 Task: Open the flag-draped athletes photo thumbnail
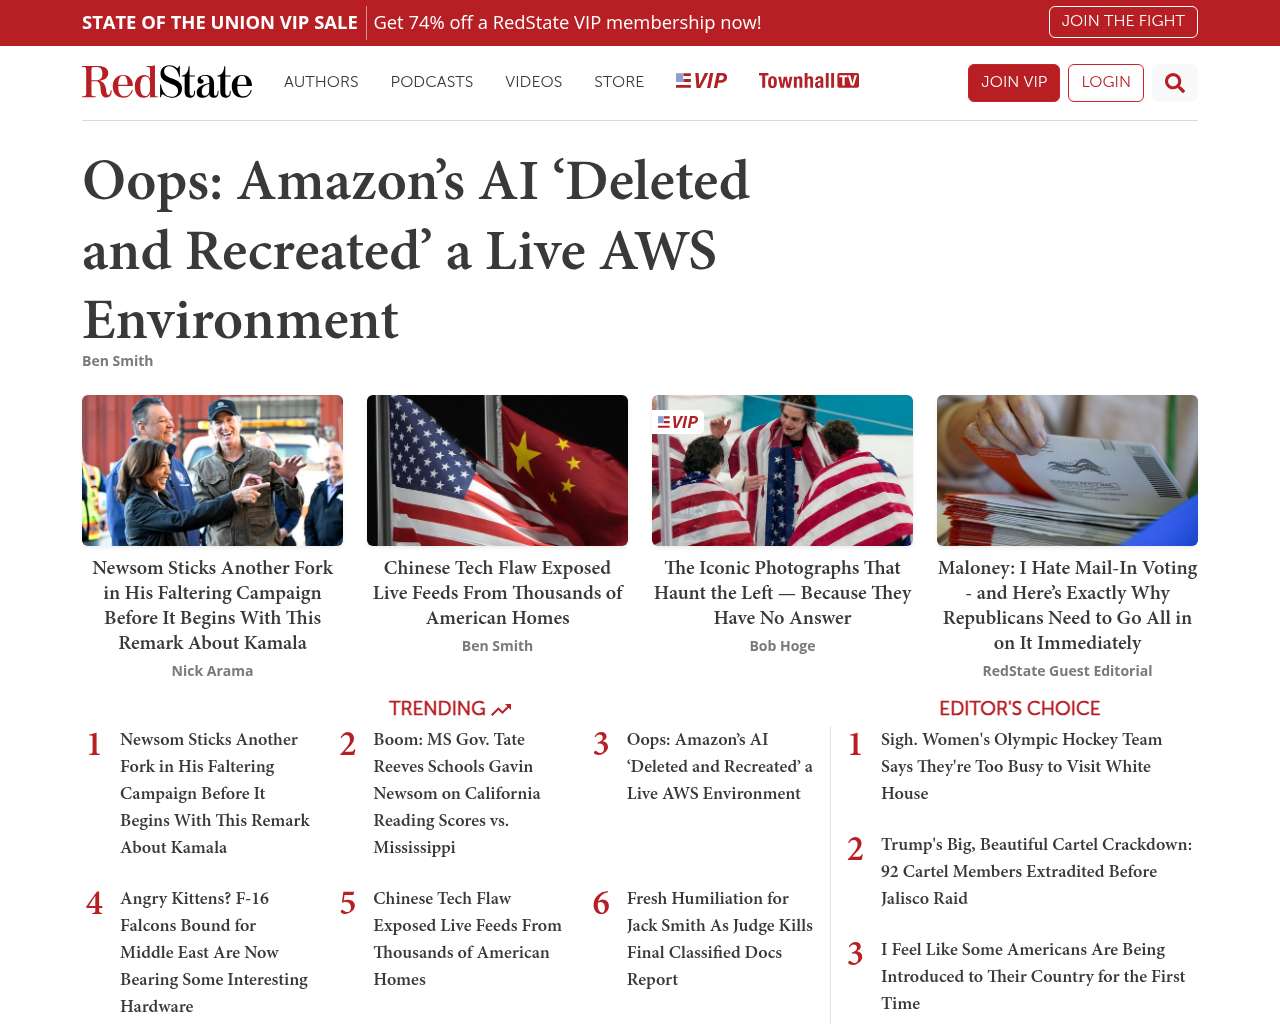click(x=782, y=470)
